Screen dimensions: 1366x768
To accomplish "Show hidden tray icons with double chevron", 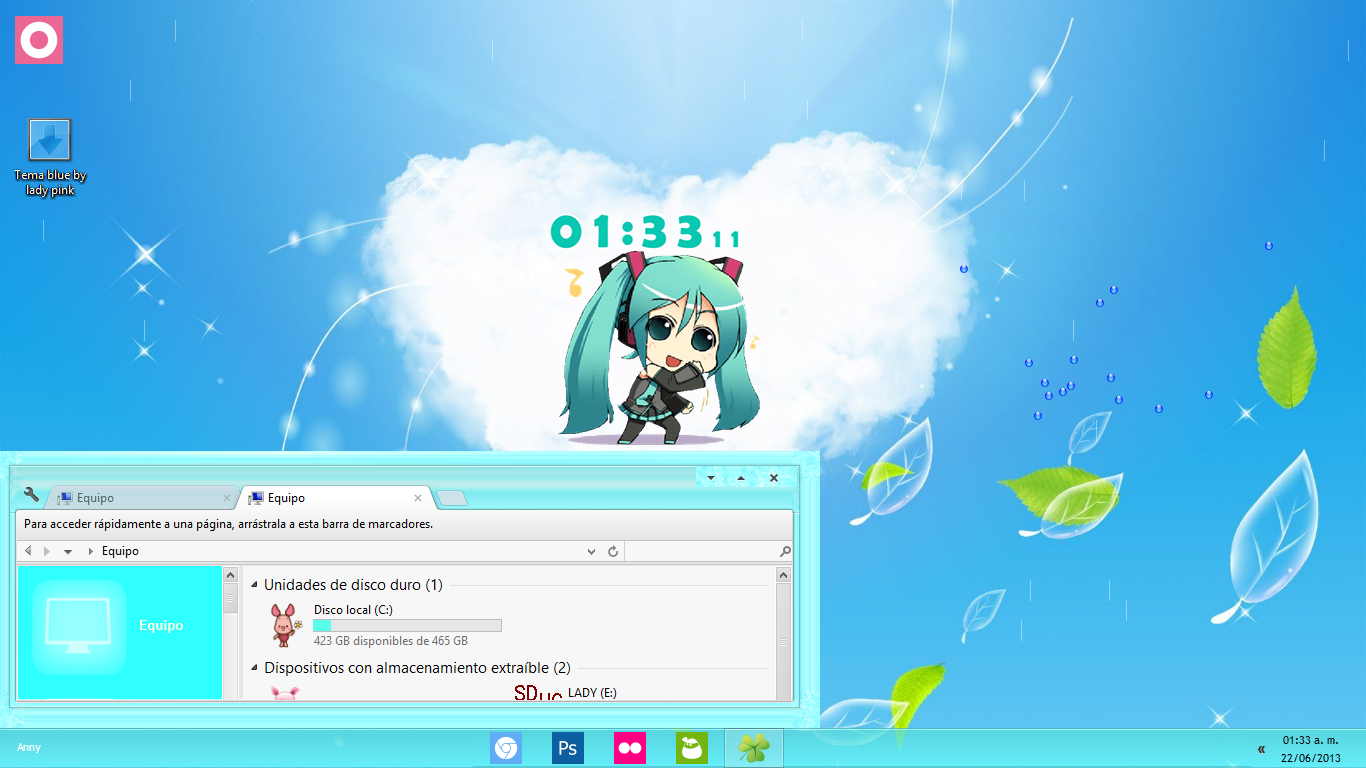I will [1261, 748].
